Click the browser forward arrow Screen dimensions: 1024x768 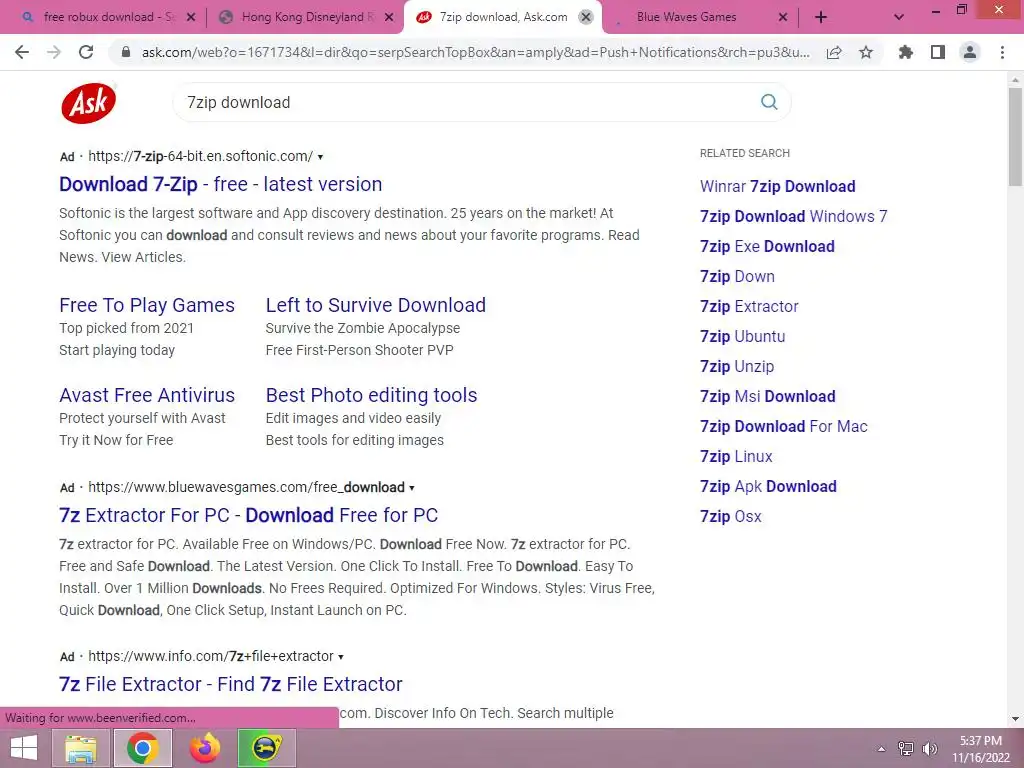54,52
